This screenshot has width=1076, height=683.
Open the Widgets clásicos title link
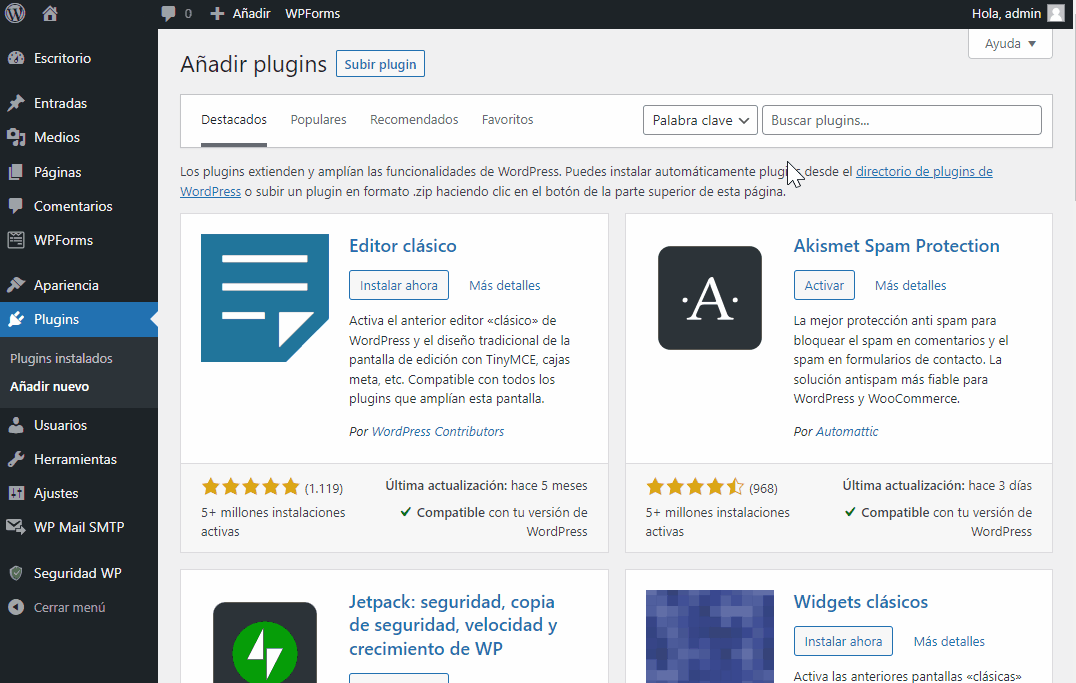coord(861,602)
